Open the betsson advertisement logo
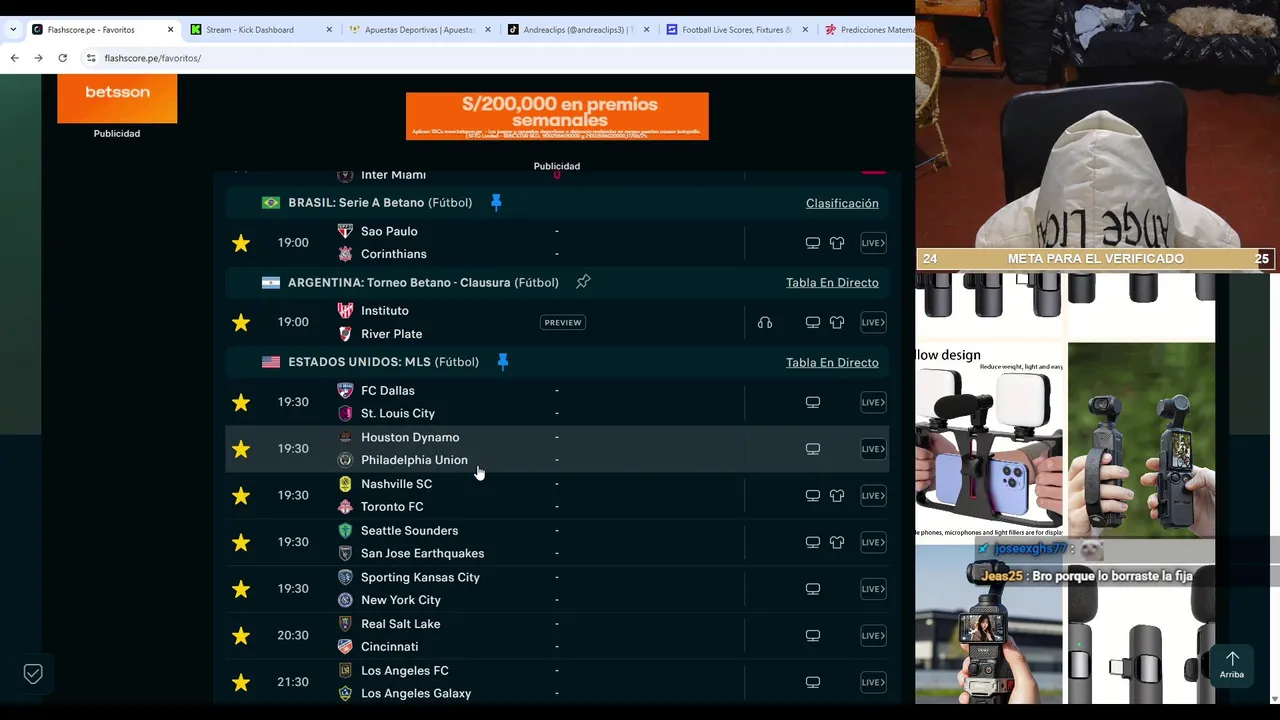 117,99
